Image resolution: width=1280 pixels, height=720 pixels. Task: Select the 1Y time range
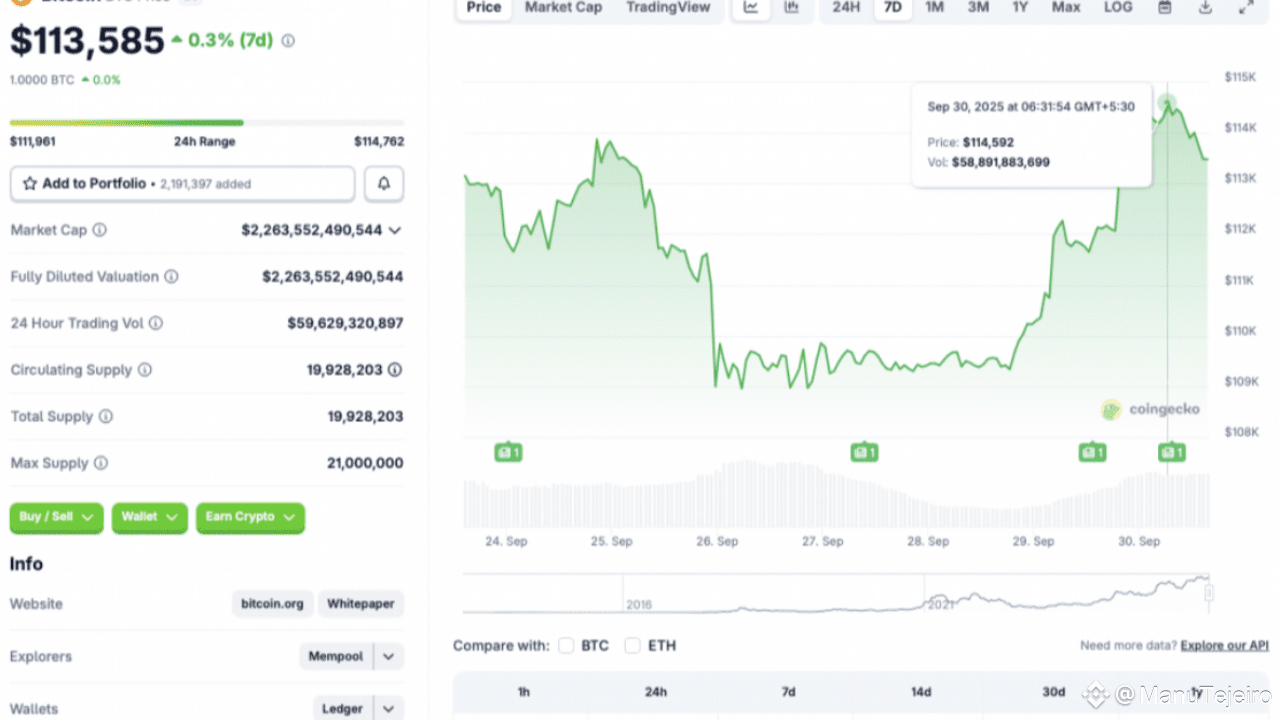pyautogui.click(x=1020, y=7)
